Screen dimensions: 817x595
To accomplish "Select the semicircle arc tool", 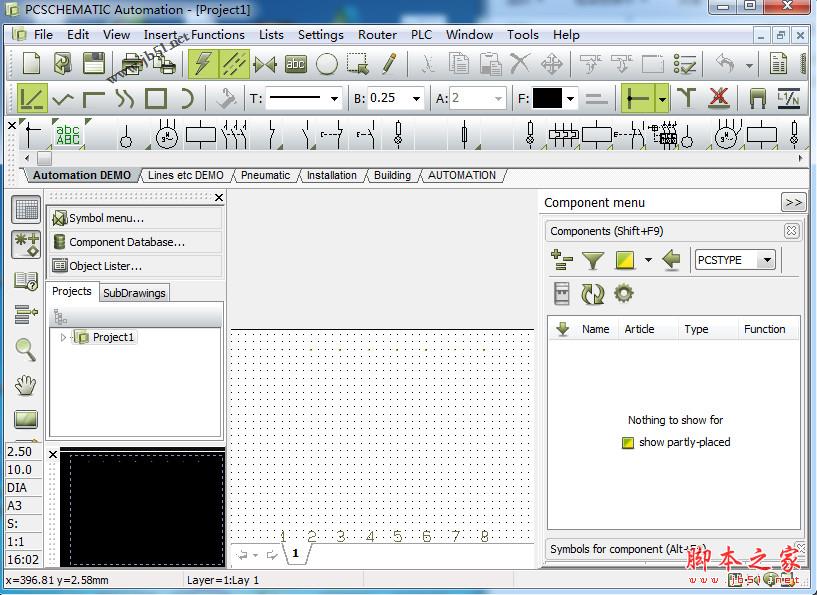I will tap(187, 98).
